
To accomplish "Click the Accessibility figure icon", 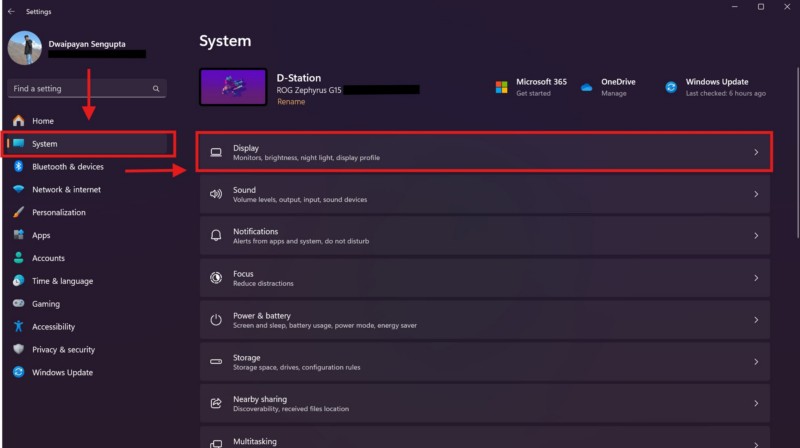I will (18, 327).
